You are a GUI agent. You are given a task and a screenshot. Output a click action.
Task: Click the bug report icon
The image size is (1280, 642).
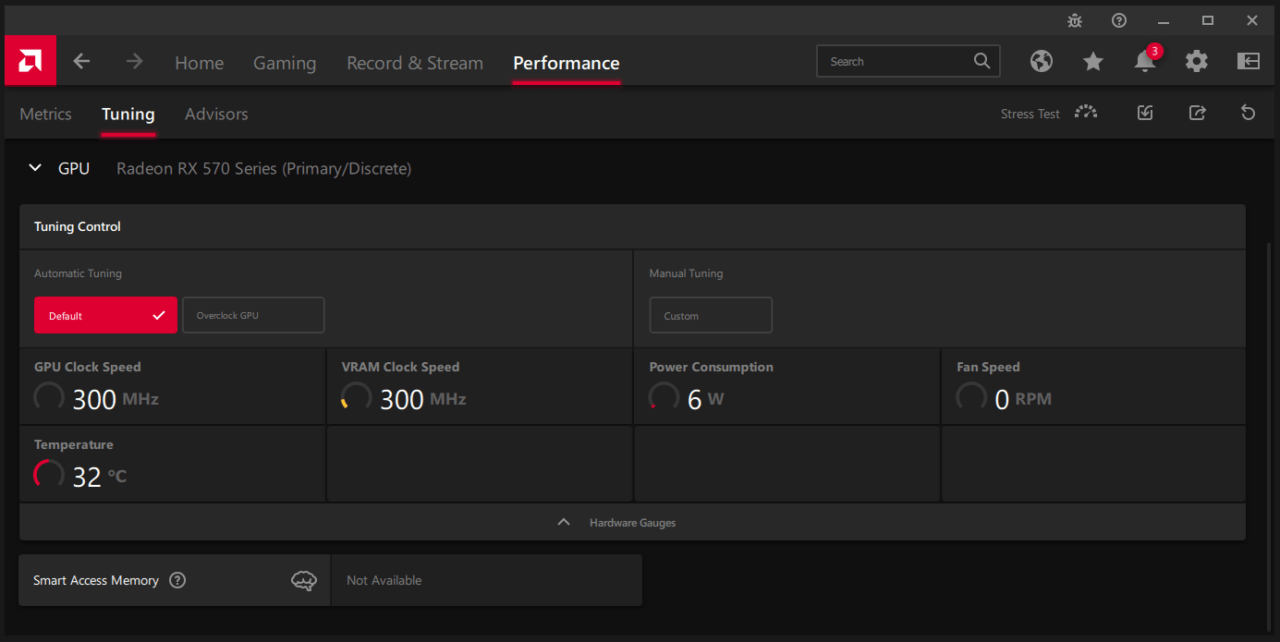1075,21
